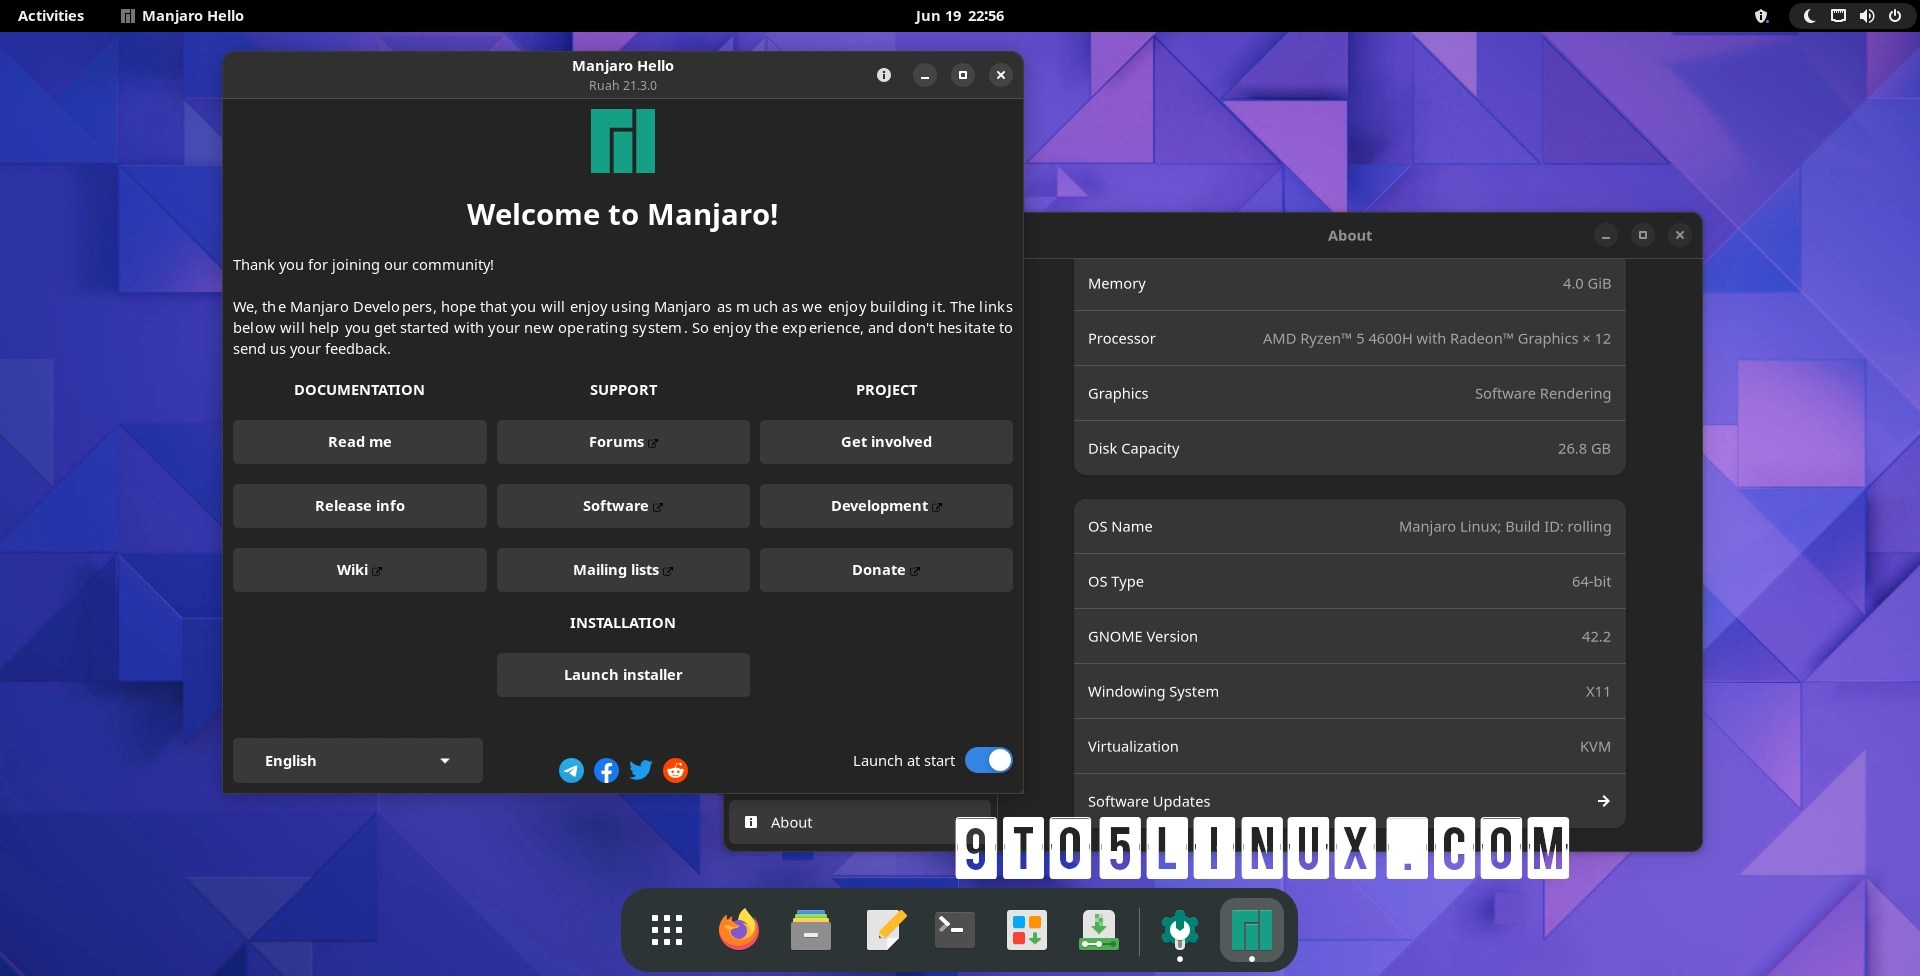1920x976 pixels.
Task: Click the info button in Manjaro Hello titlebar
Action: [884, 75]
